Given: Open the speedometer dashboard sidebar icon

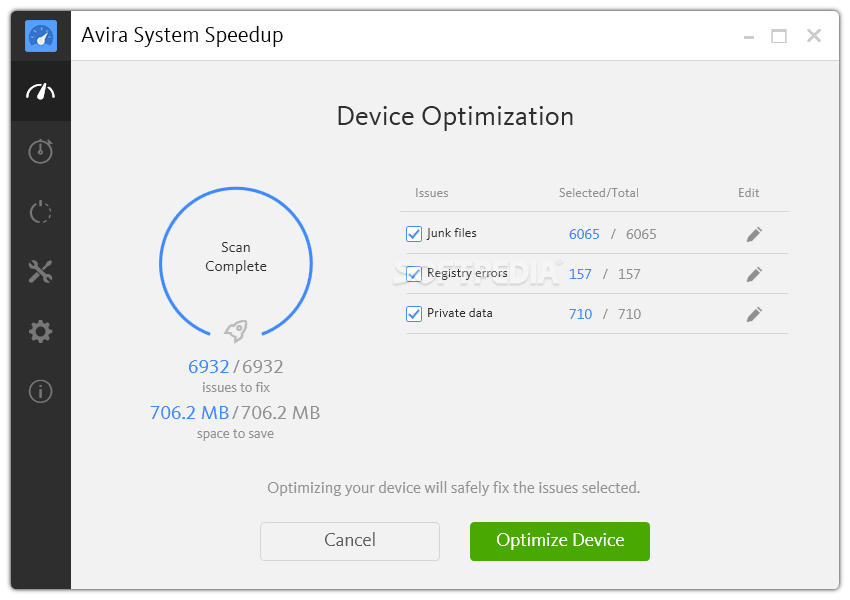Looking at the screenshot, I should pos(41,91).
